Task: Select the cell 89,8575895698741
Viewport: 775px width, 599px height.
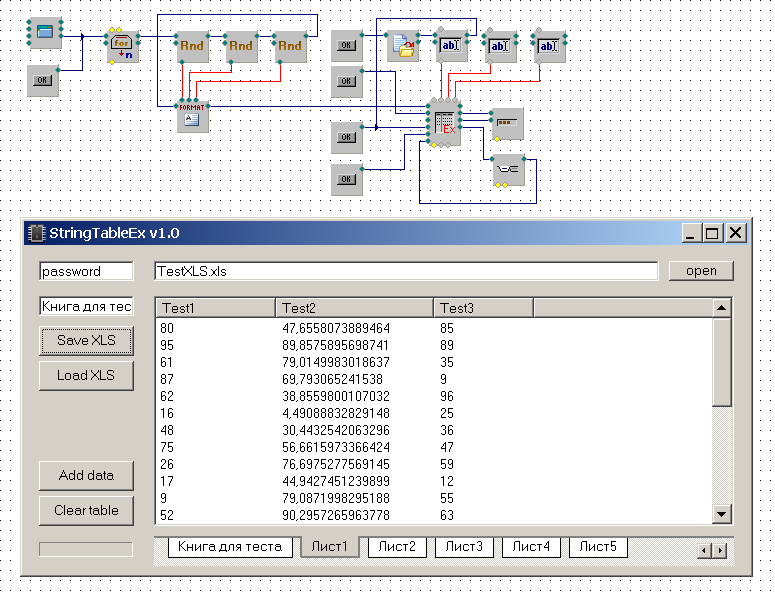Action: pos(336,345)
